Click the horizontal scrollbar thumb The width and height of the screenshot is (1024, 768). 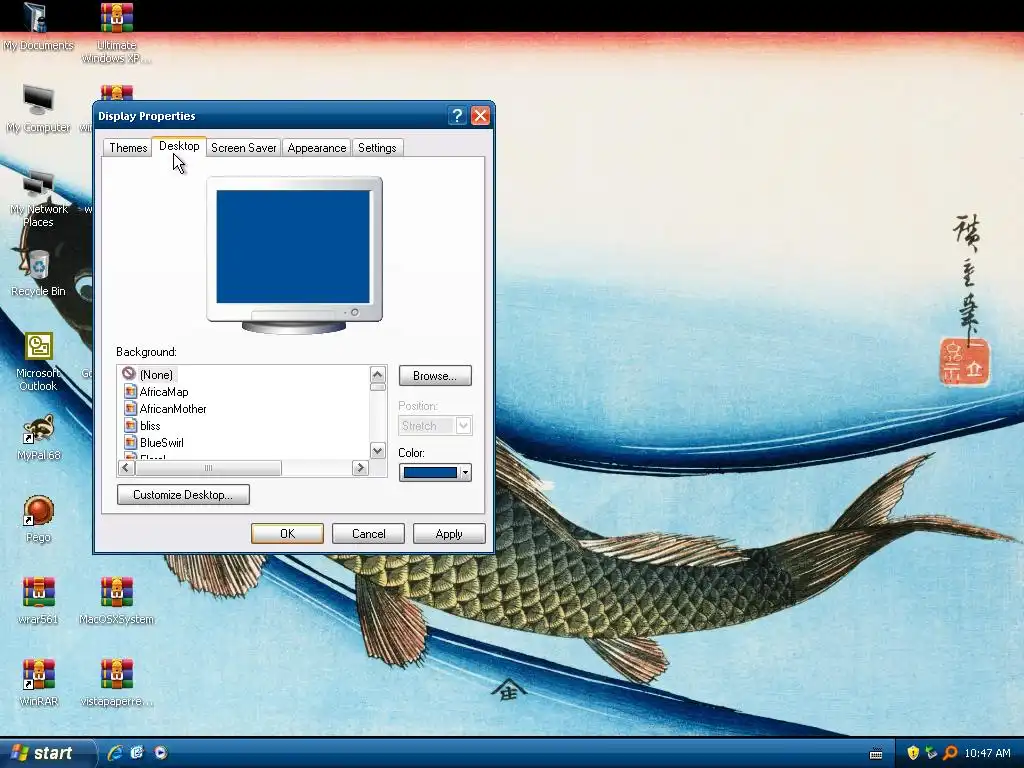pos(208,468)
